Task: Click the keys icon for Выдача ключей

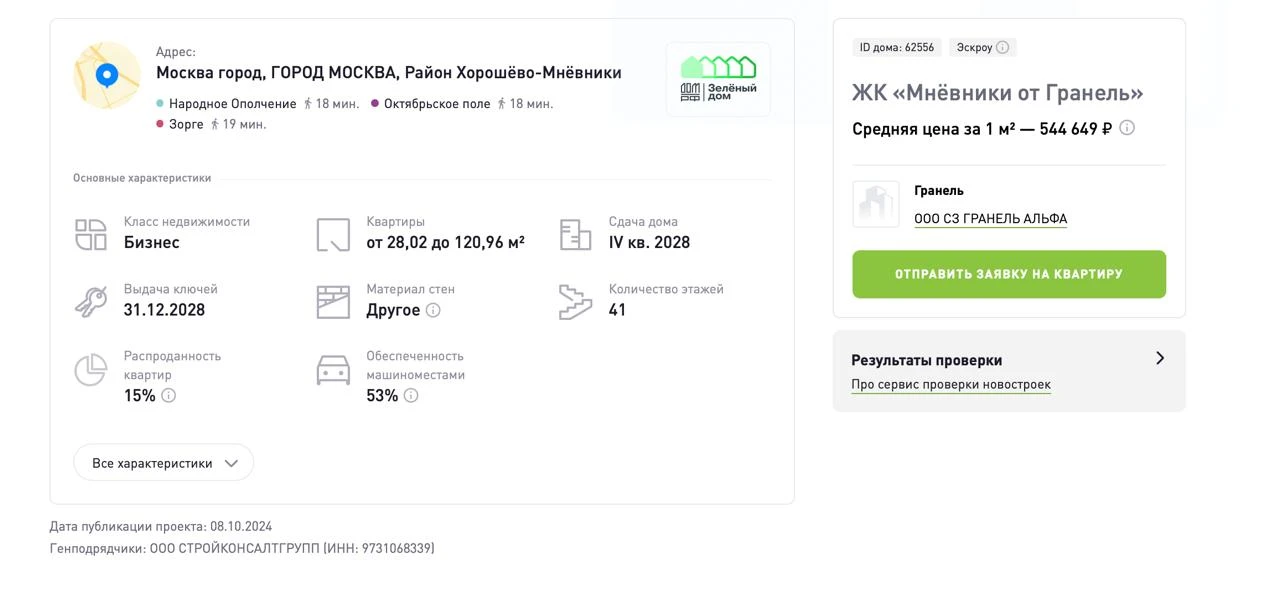Action: click(91, 301)
